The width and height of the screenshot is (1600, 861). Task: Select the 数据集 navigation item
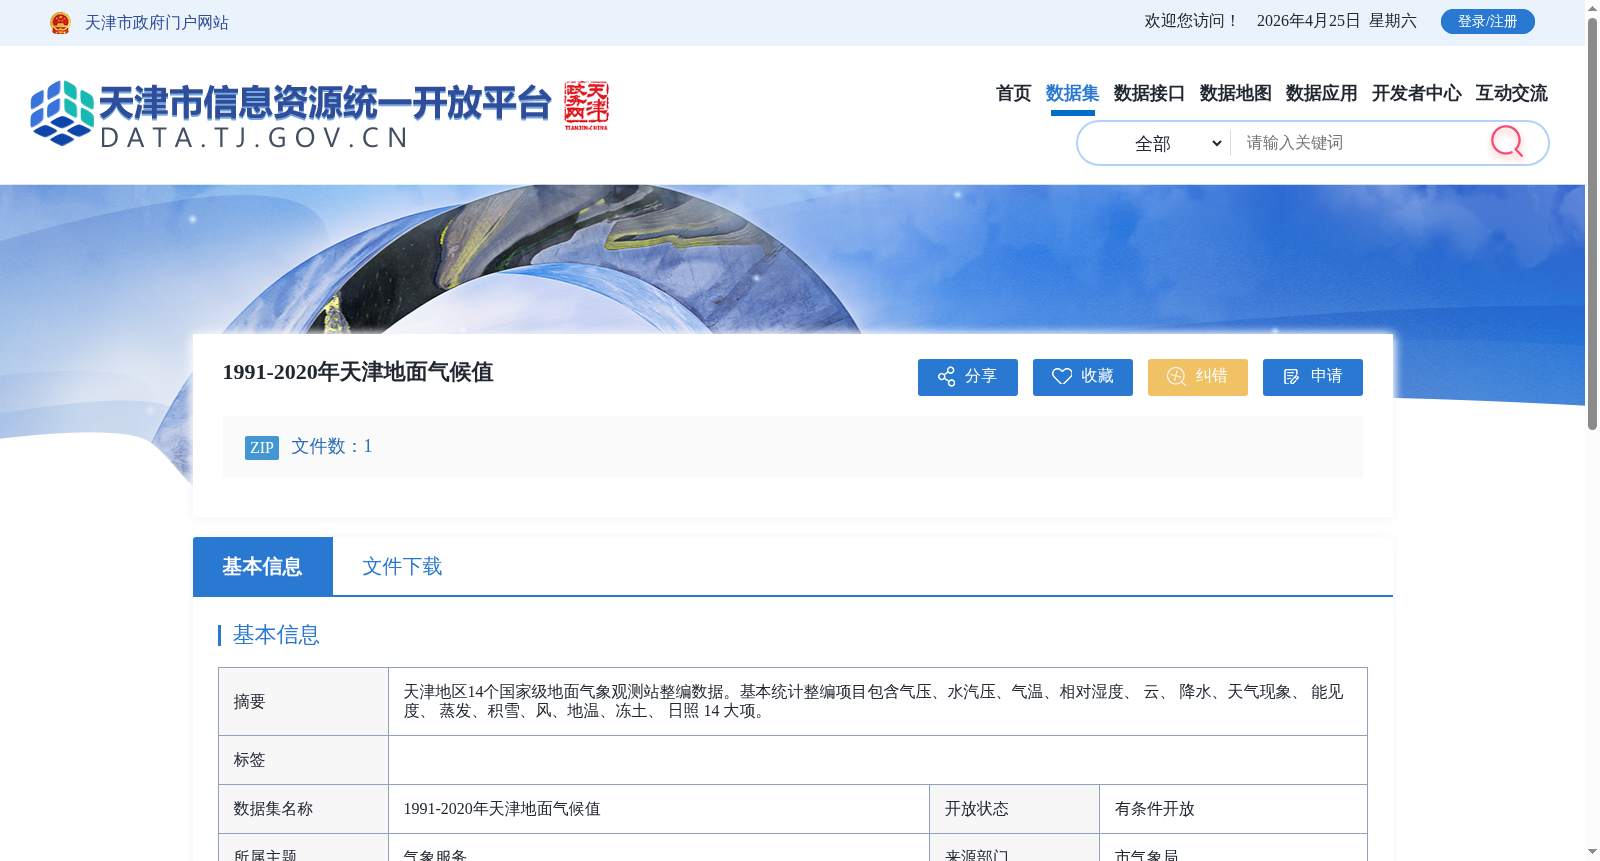(x=1072, y=93)
